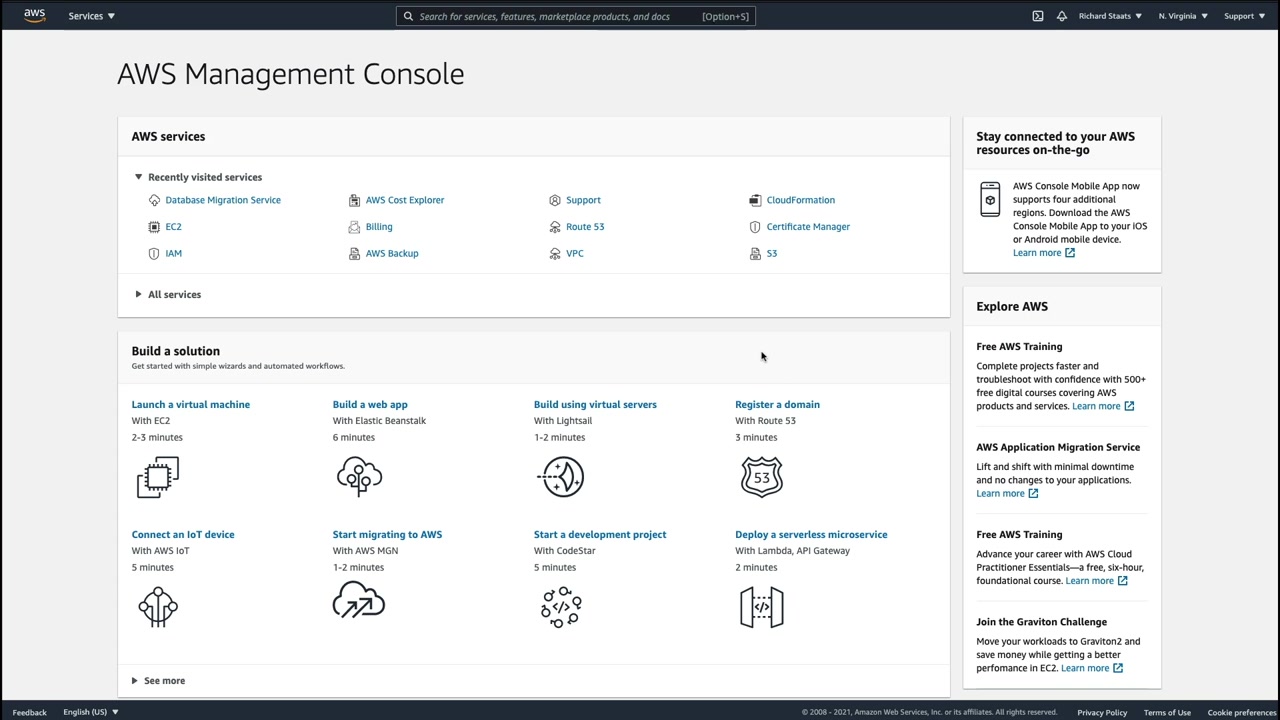Viewport: 1280px width, 720px height.
Task: Open the notifications bell icon
Action: (1062, 16)
